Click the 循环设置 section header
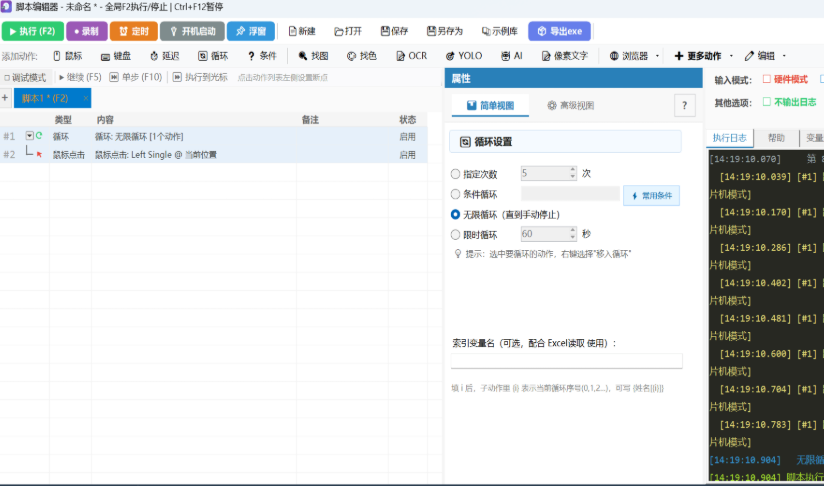The width and height of the screenshot is (824, 486). coord(566,142)
